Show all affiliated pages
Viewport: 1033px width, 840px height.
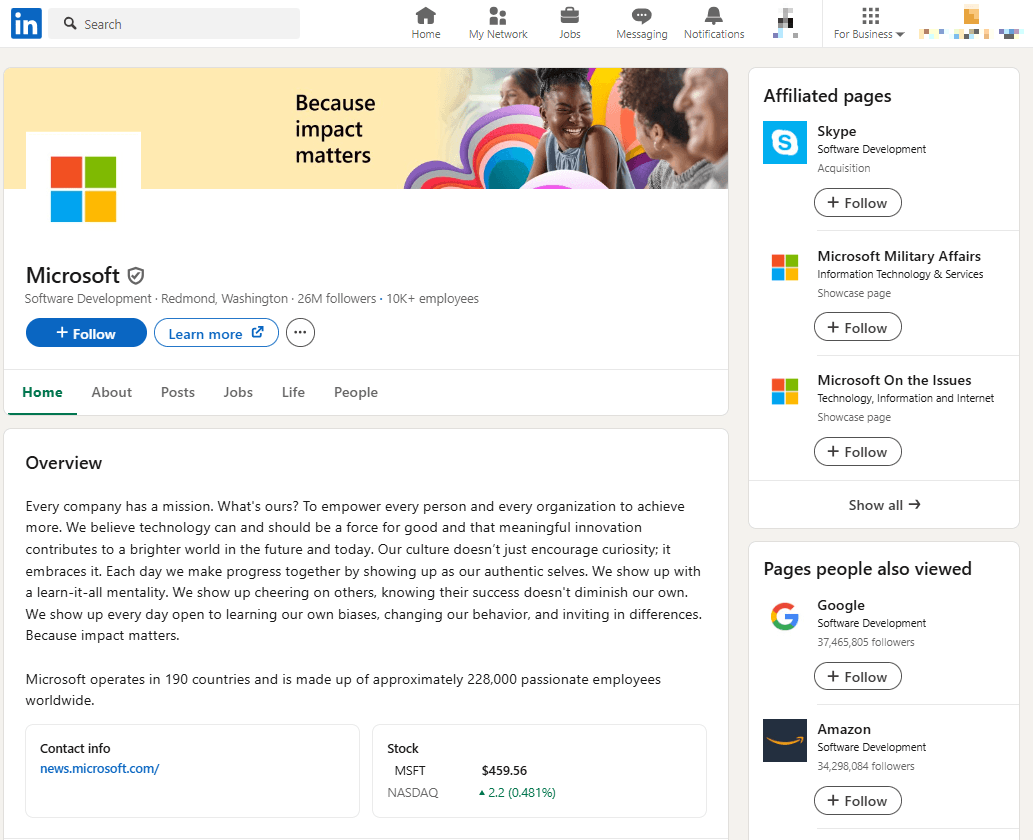coord(884,505)
